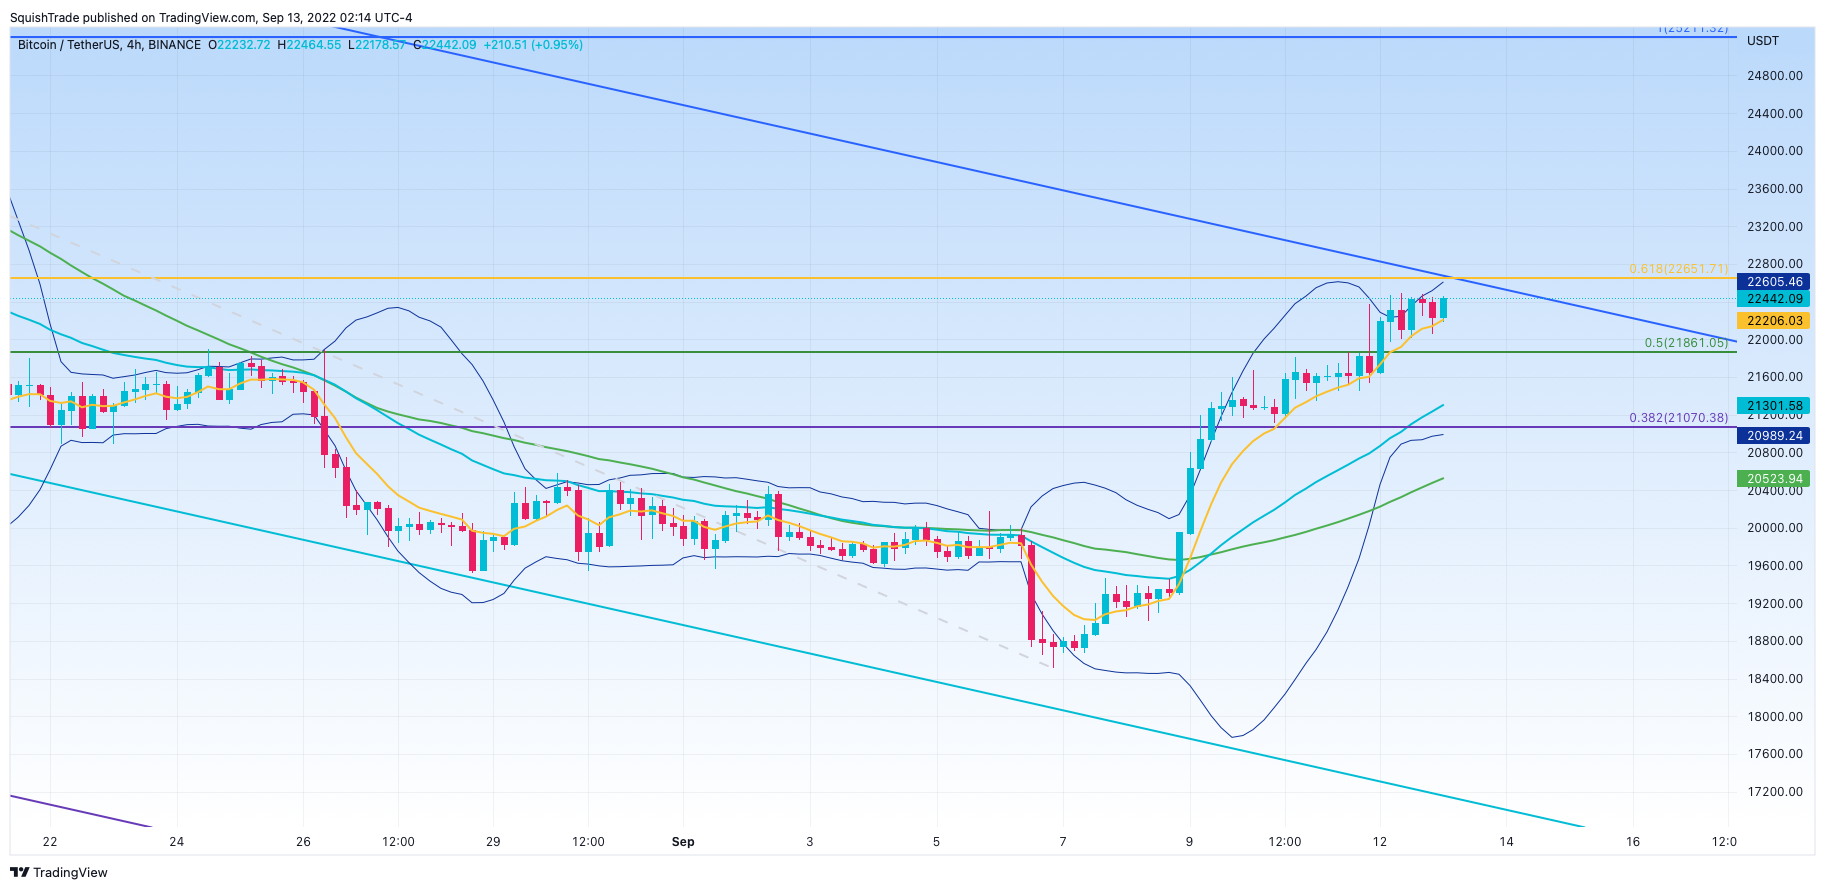Click the 16 date label on the time axis
This screenshot has width=1825, height=890.
[x=1633, y=842]
